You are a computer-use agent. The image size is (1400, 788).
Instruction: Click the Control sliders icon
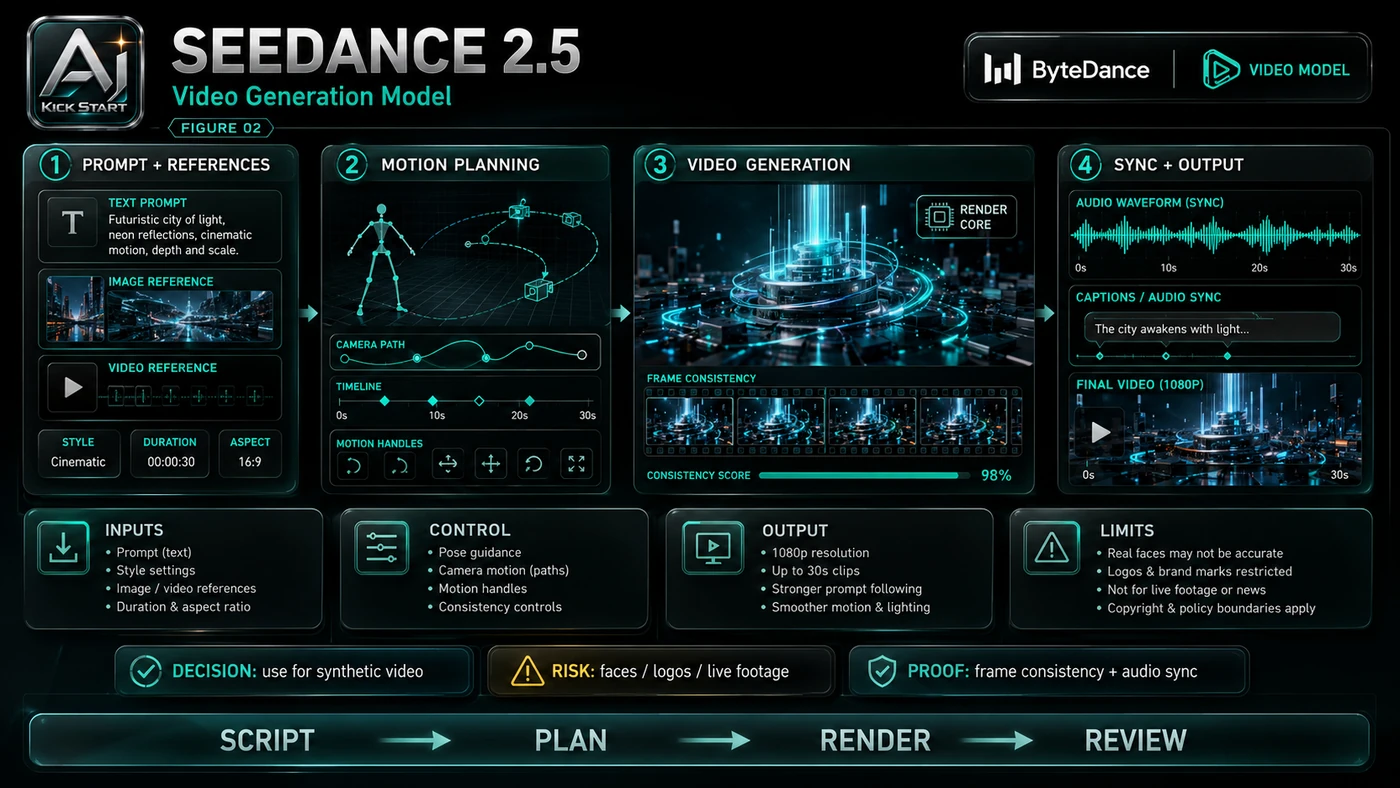click(x=382, y=547)
